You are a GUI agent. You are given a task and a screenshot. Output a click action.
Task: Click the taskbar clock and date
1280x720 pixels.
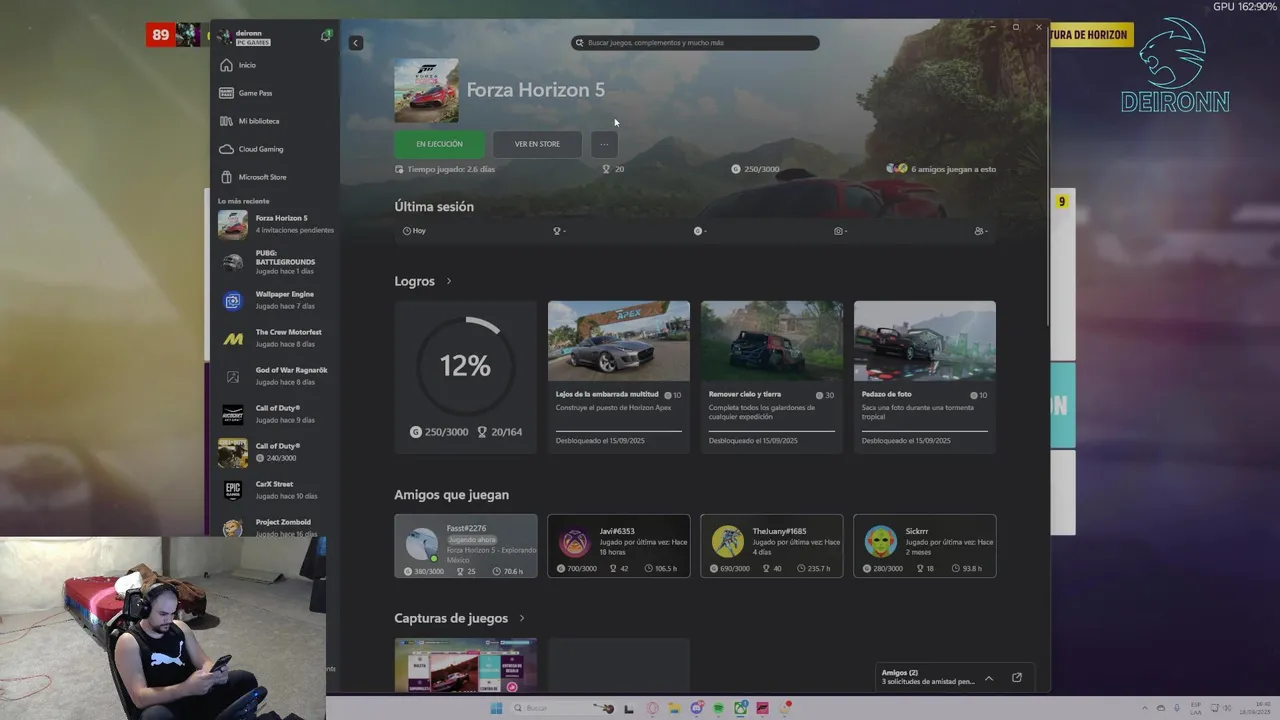click(x=1256, y=708)
